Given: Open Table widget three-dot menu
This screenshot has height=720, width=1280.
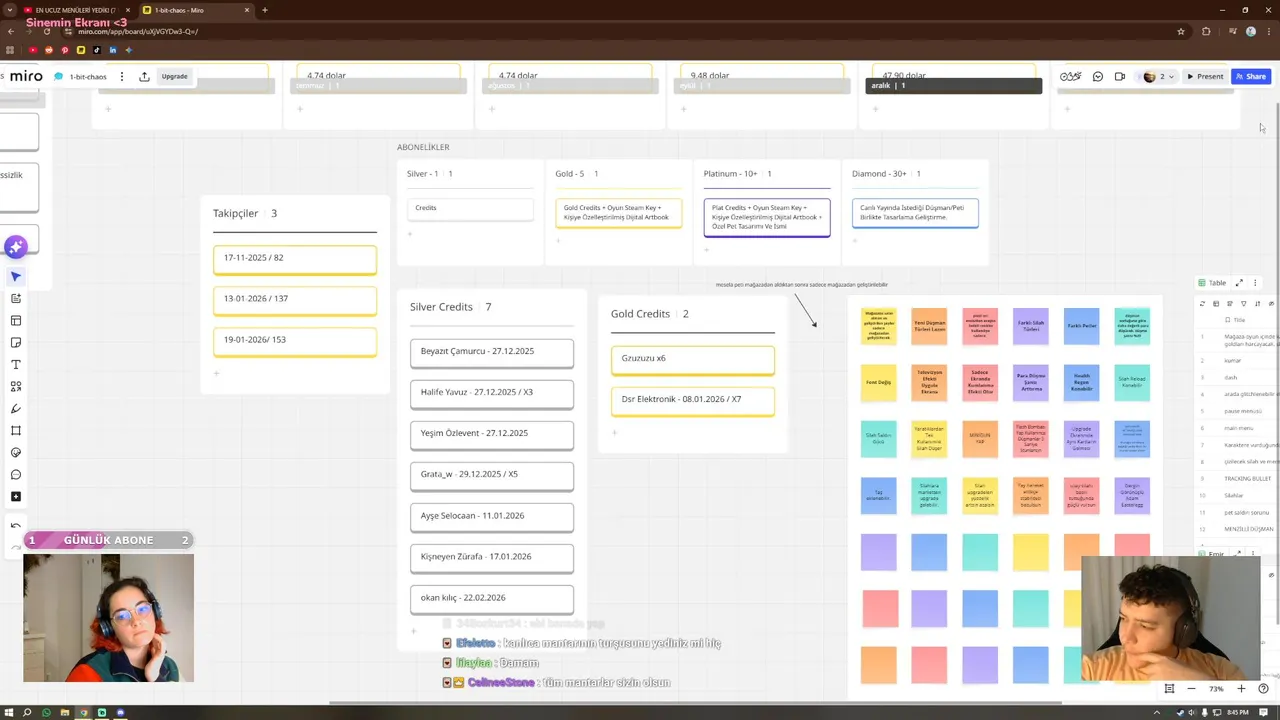Looking at the screenshot, I should click(1255, 283).
